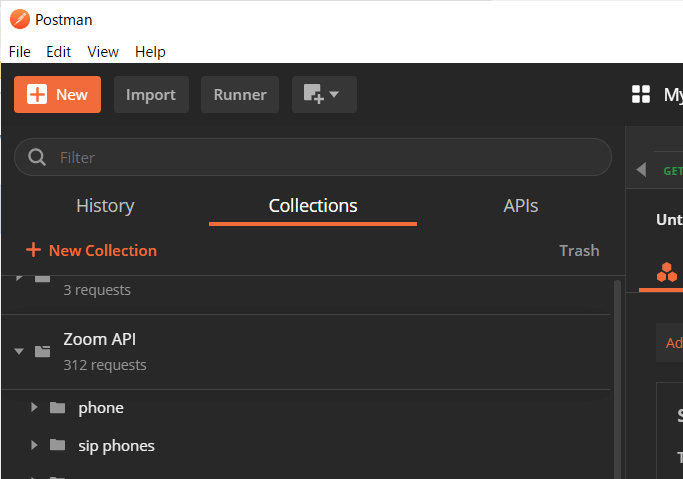Open the Help menu

[x=150, y=52]
